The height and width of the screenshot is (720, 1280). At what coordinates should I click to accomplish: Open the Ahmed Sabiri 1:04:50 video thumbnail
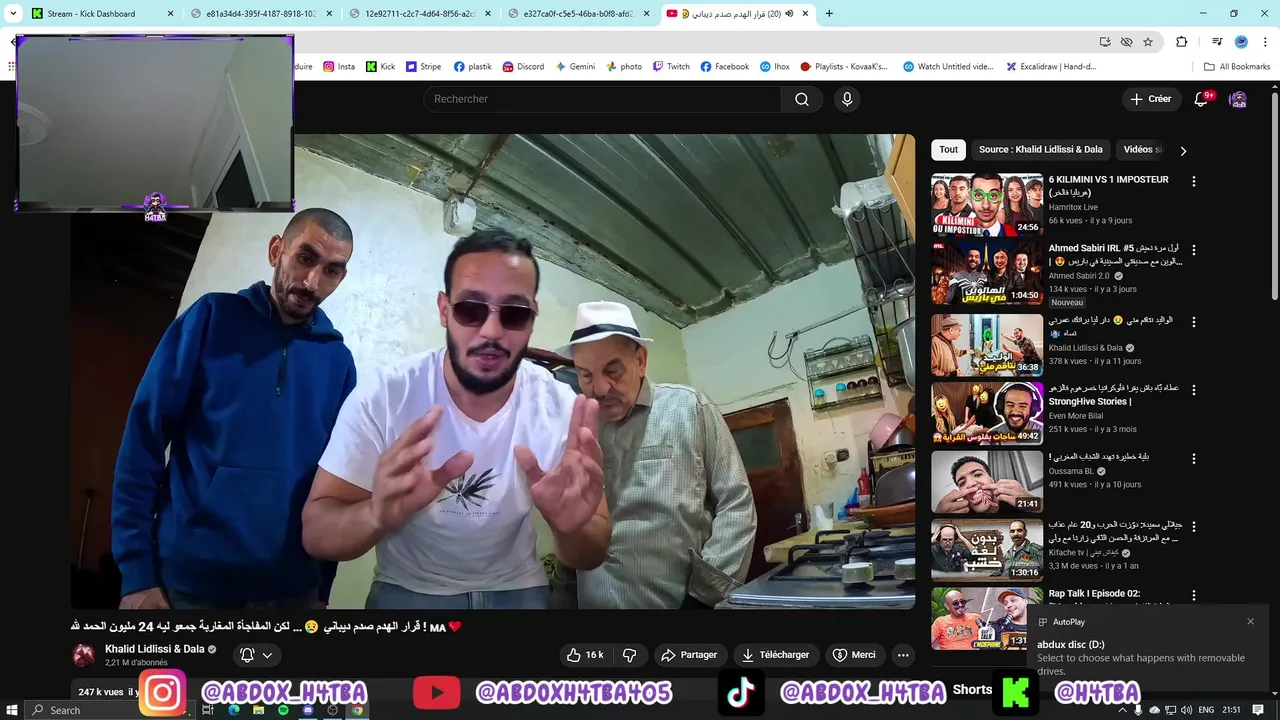coord(987,274)
